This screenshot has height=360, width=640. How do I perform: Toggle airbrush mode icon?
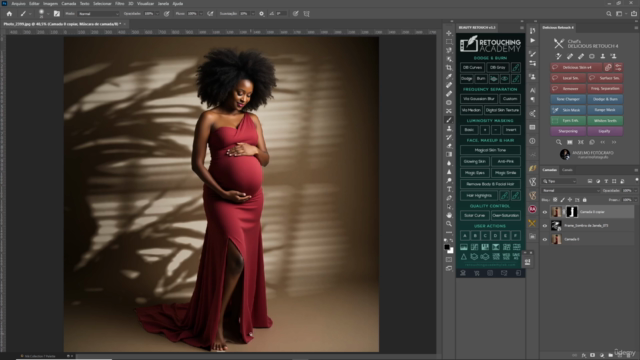click(210, 13)
